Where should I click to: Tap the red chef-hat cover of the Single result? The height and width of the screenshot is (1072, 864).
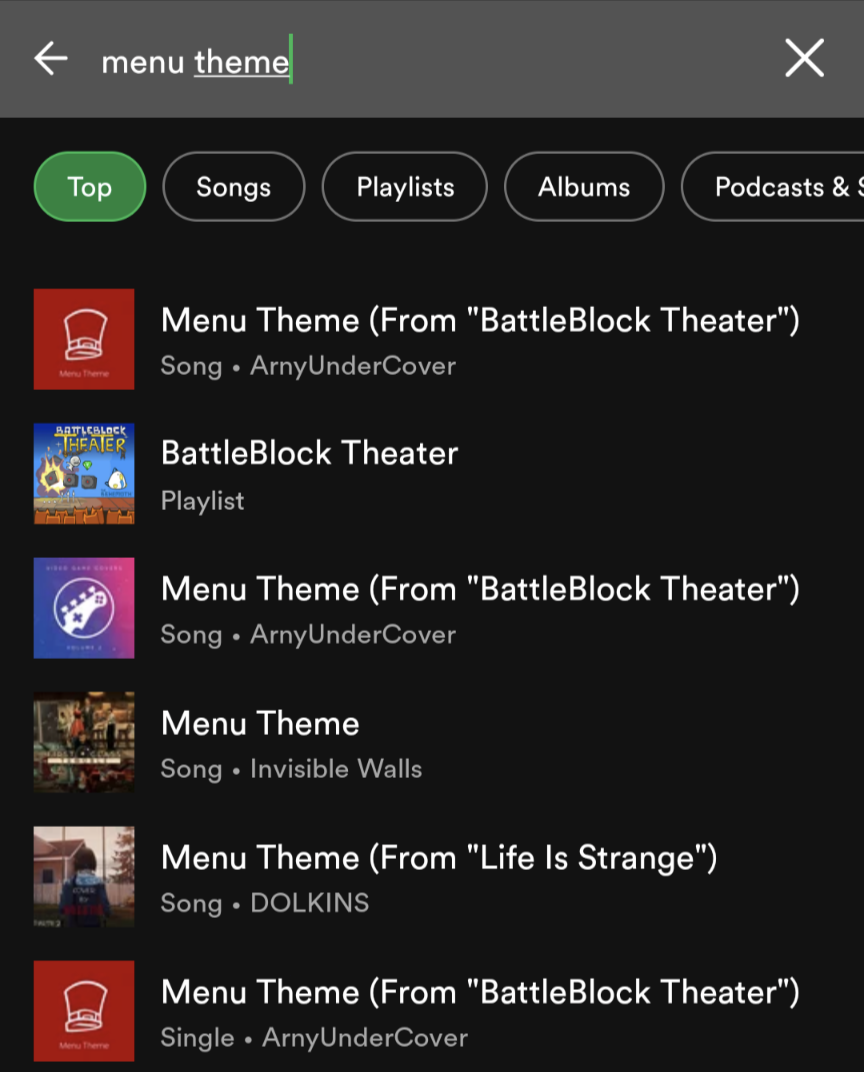[x=84, y=1011]
